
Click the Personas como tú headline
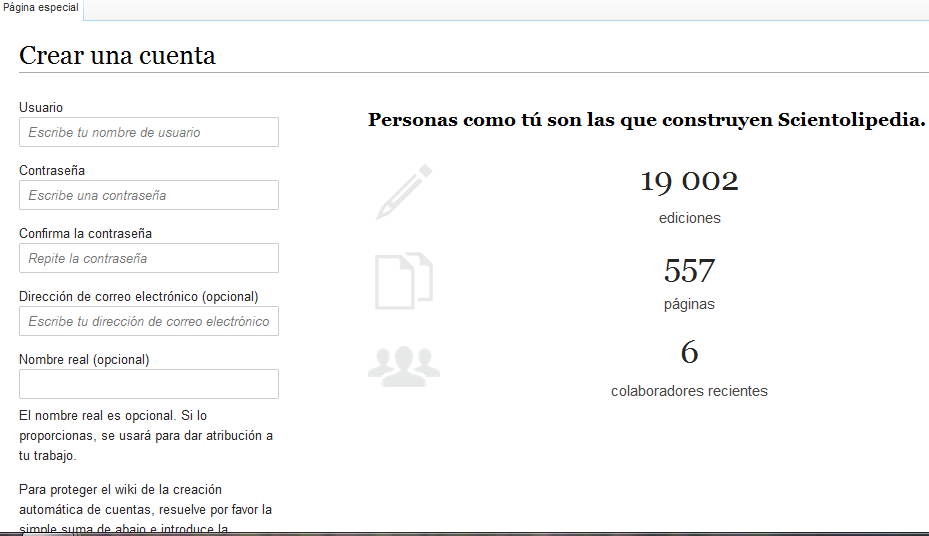pyautogui.click(x=646, y=120)
